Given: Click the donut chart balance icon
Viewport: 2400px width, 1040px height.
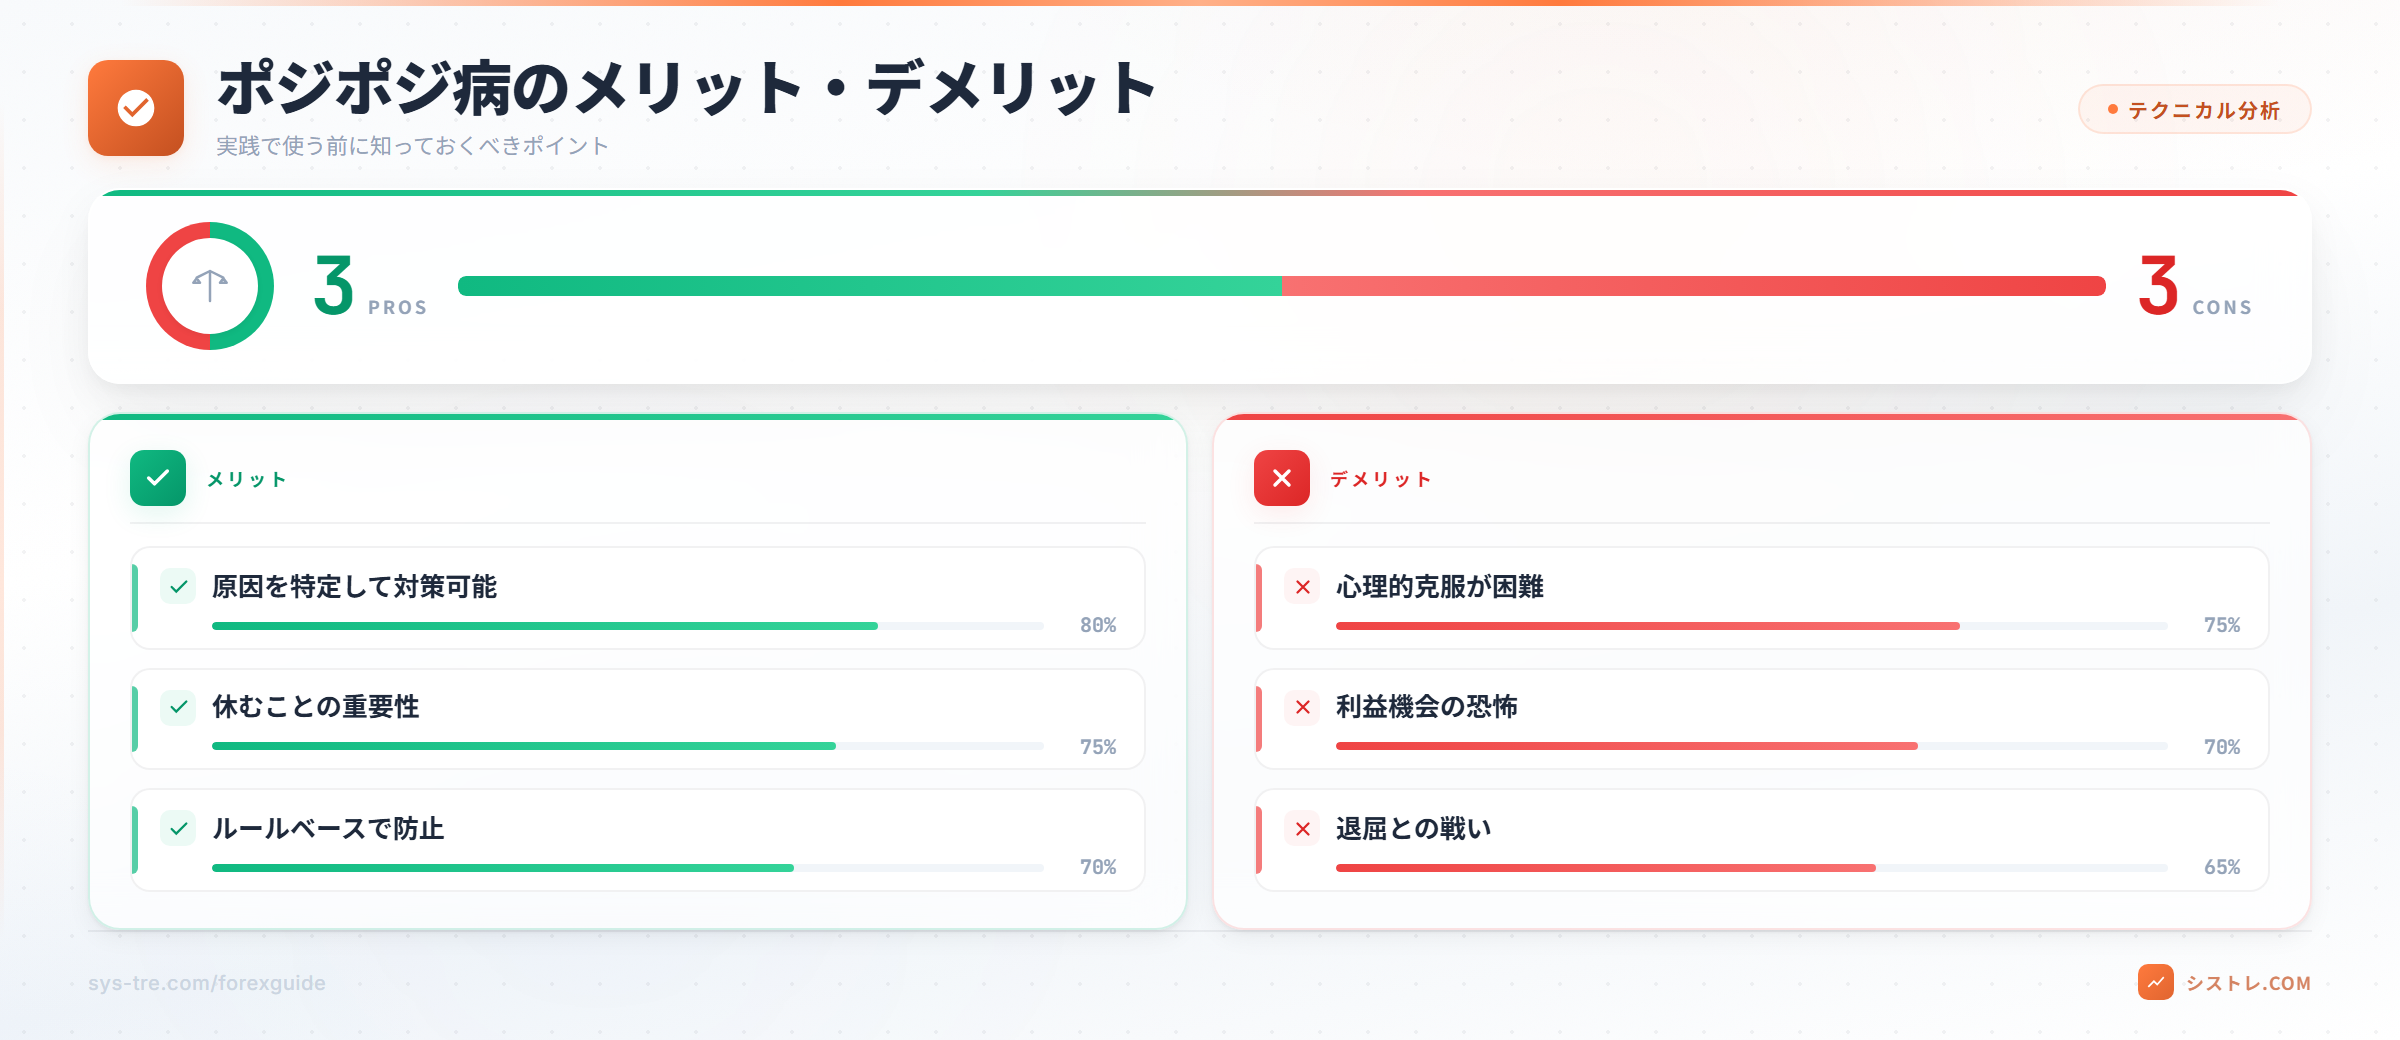Looking at the screenshot, I should coord(210,286).
